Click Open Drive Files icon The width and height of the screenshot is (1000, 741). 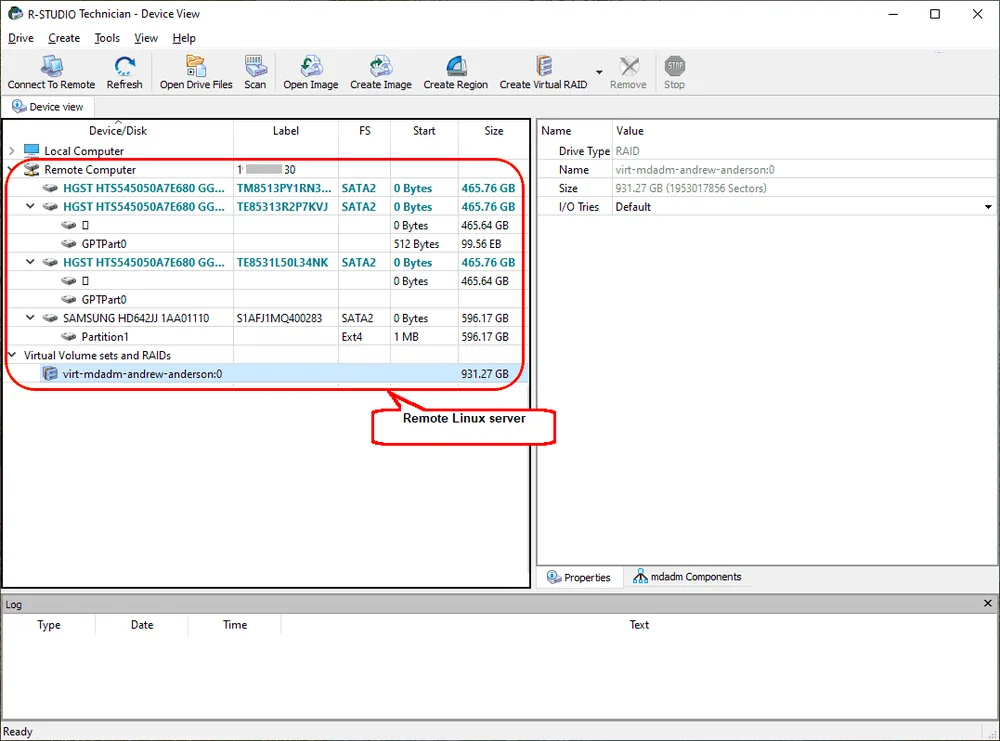196,66
